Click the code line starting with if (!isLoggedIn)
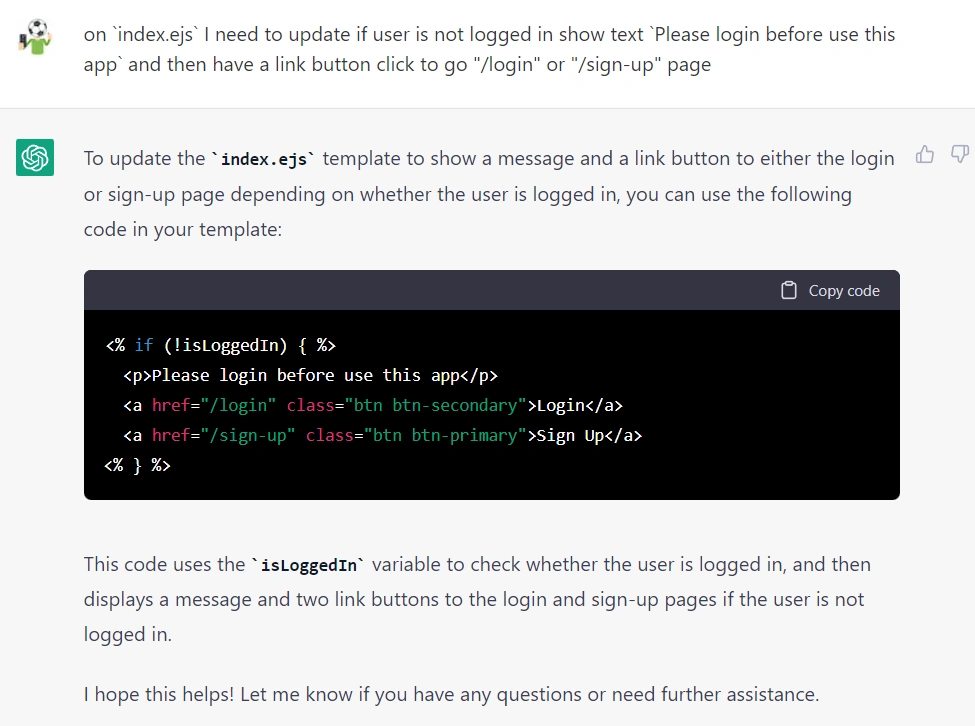This screenshot has width=975, height=726. coord(221,345)
